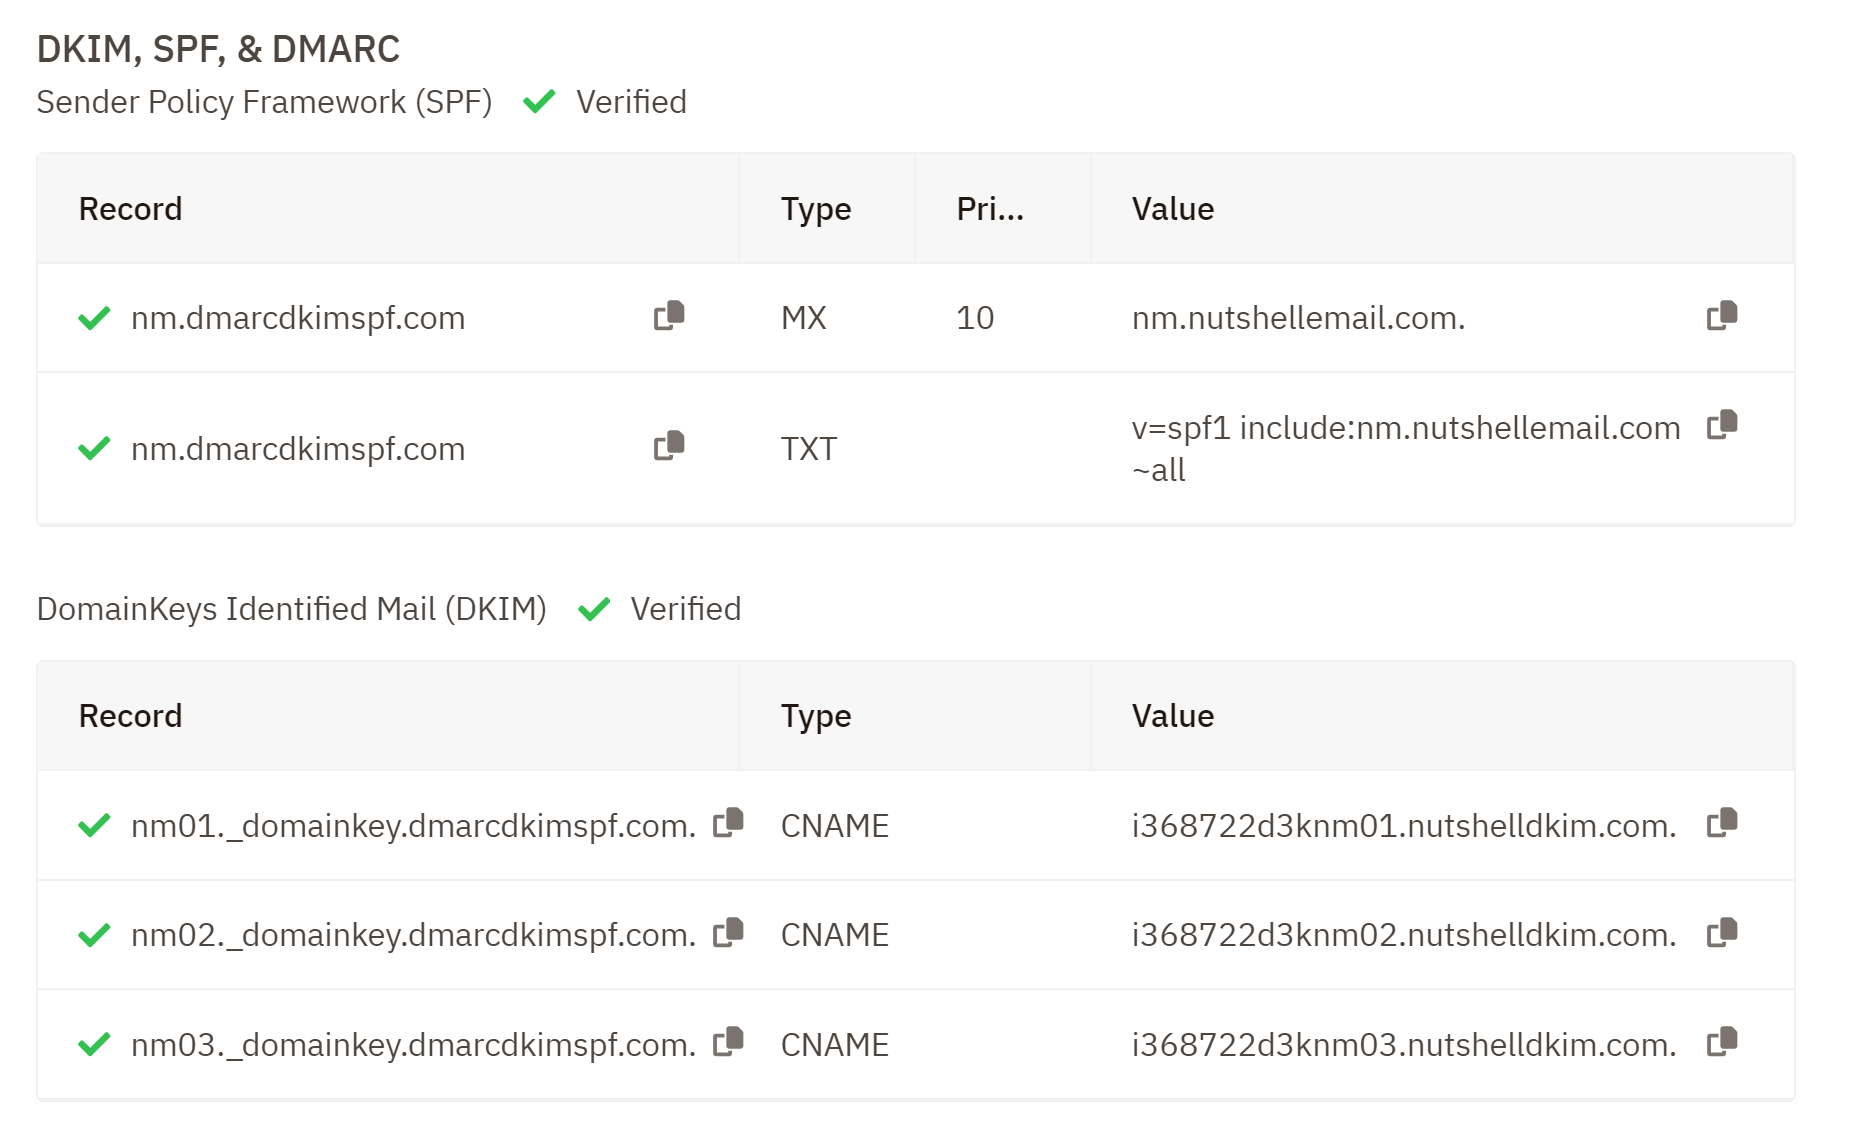Select the MX type cell

pos(804,318)
